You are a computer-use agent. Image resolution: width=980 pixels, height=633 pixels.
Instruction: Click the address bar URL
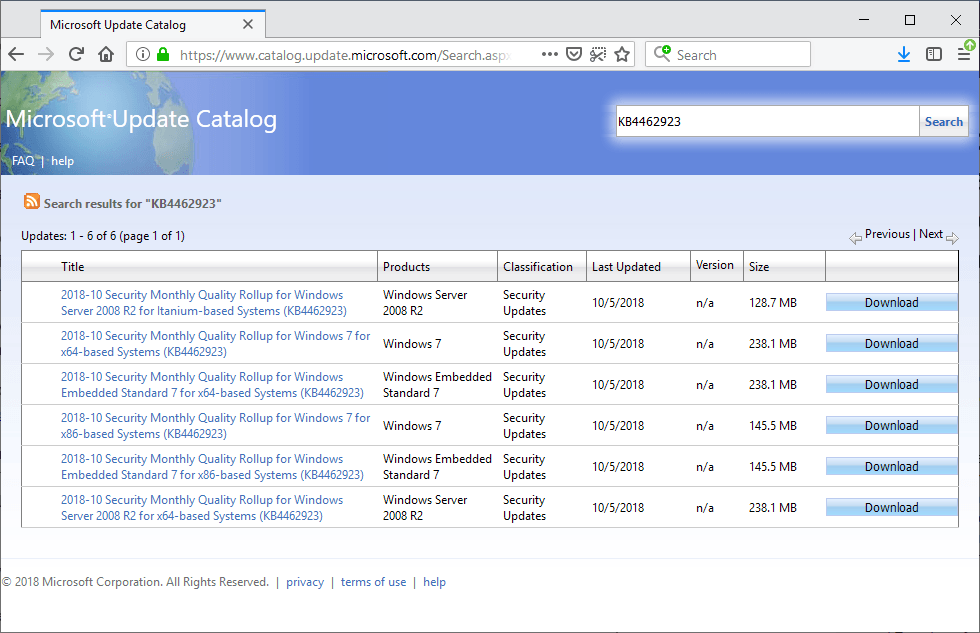point(344,55)
